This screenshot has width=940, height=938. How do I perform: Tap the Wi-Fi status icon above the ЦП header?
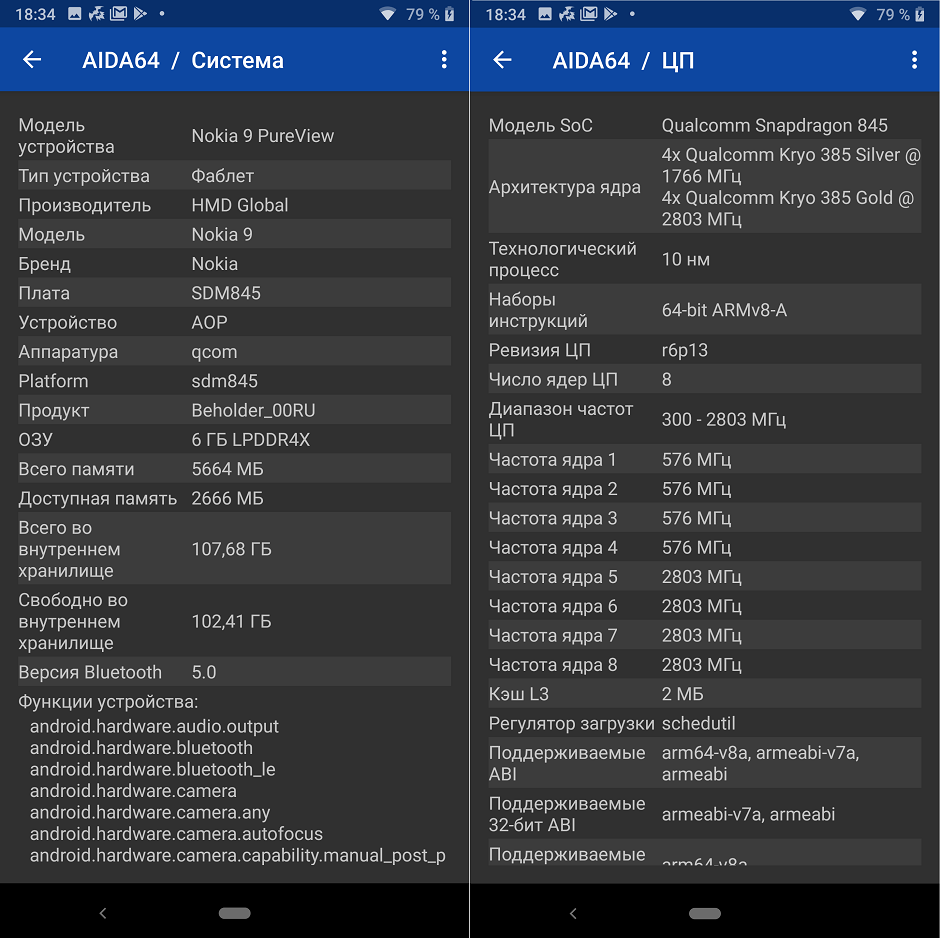(858, 14)
